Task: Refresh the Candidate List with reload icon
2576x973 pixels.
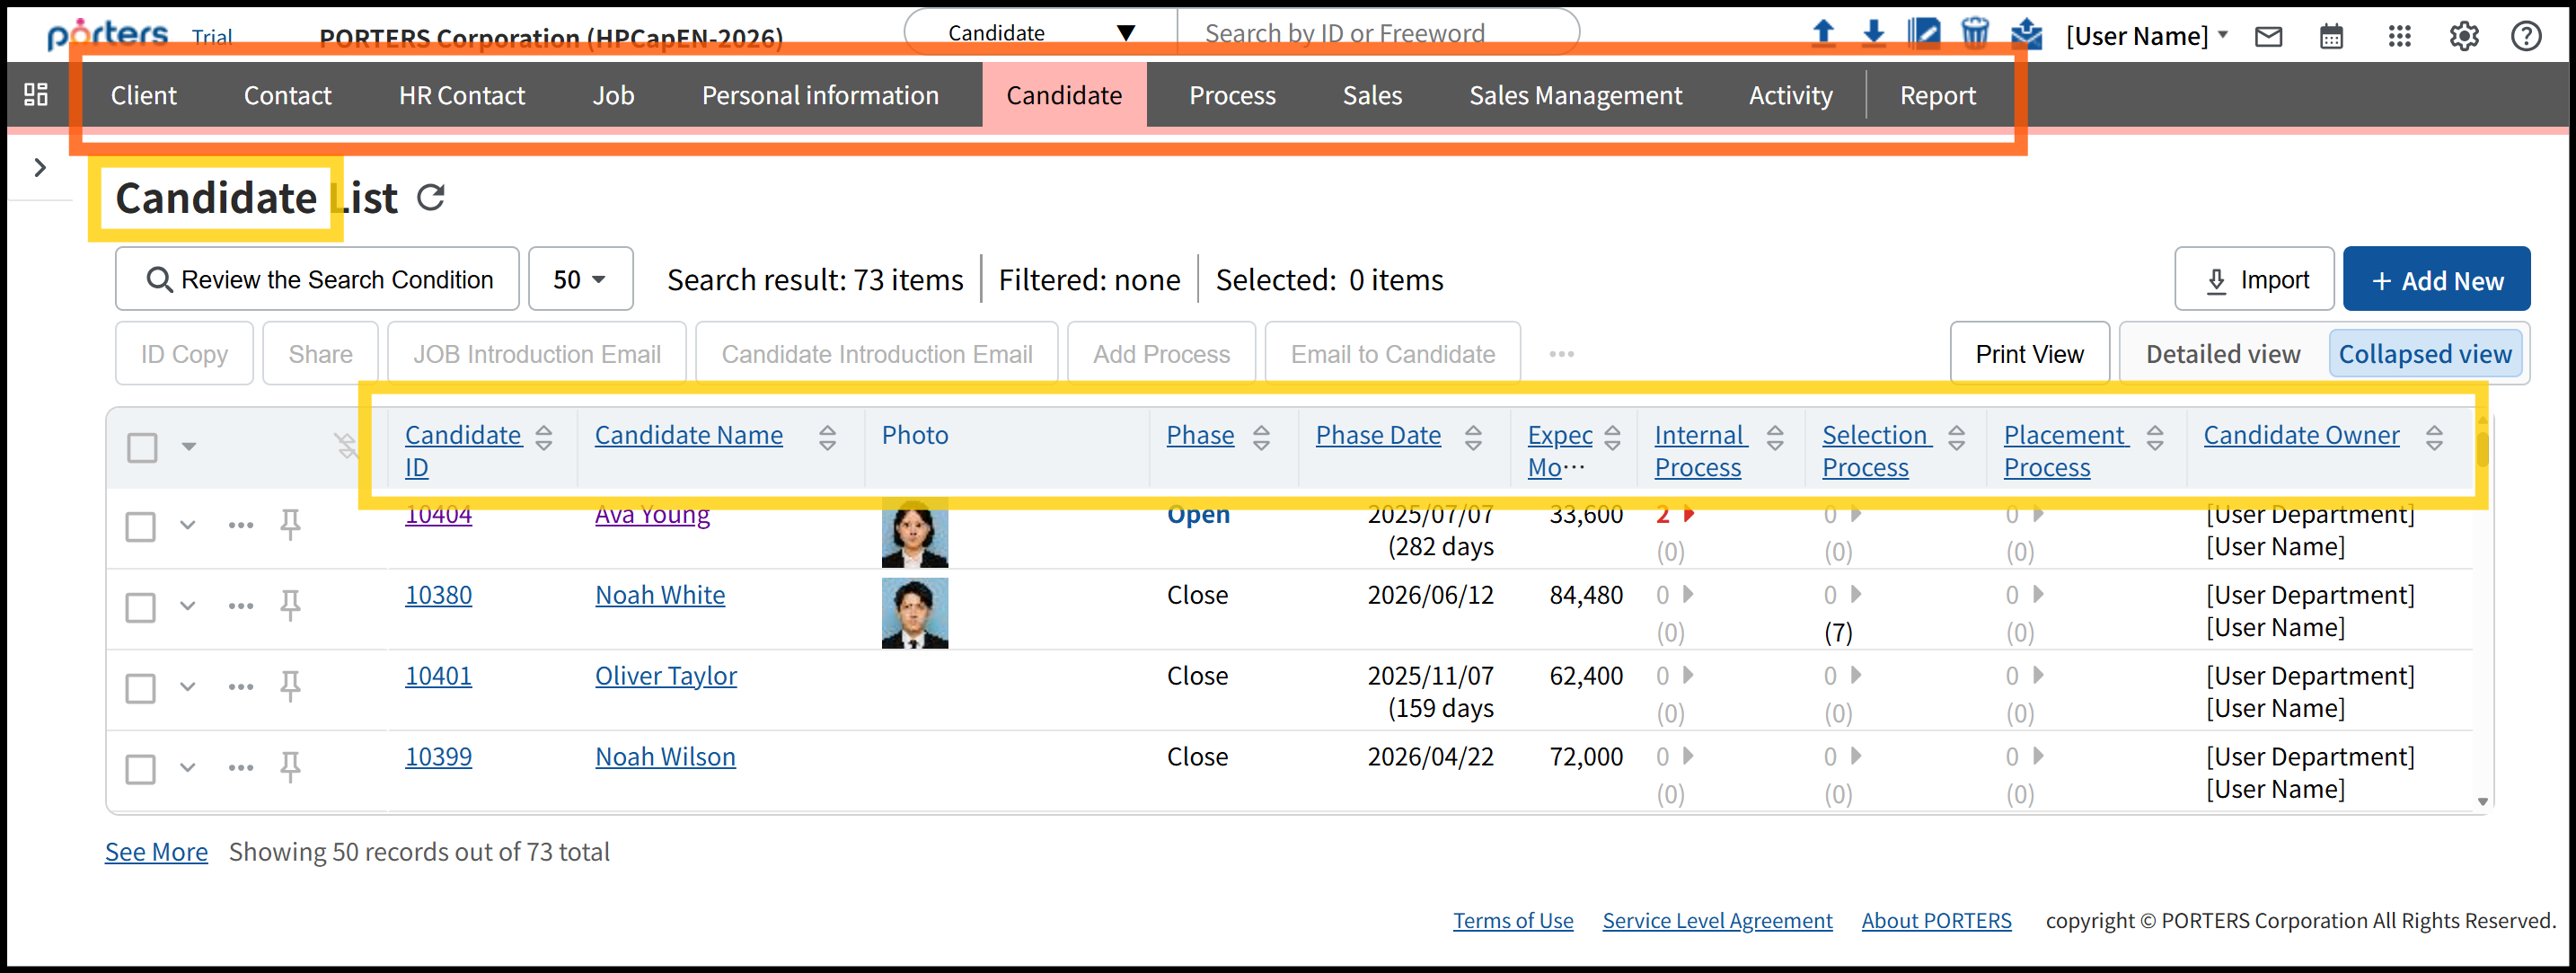Action: pos(431,197)
